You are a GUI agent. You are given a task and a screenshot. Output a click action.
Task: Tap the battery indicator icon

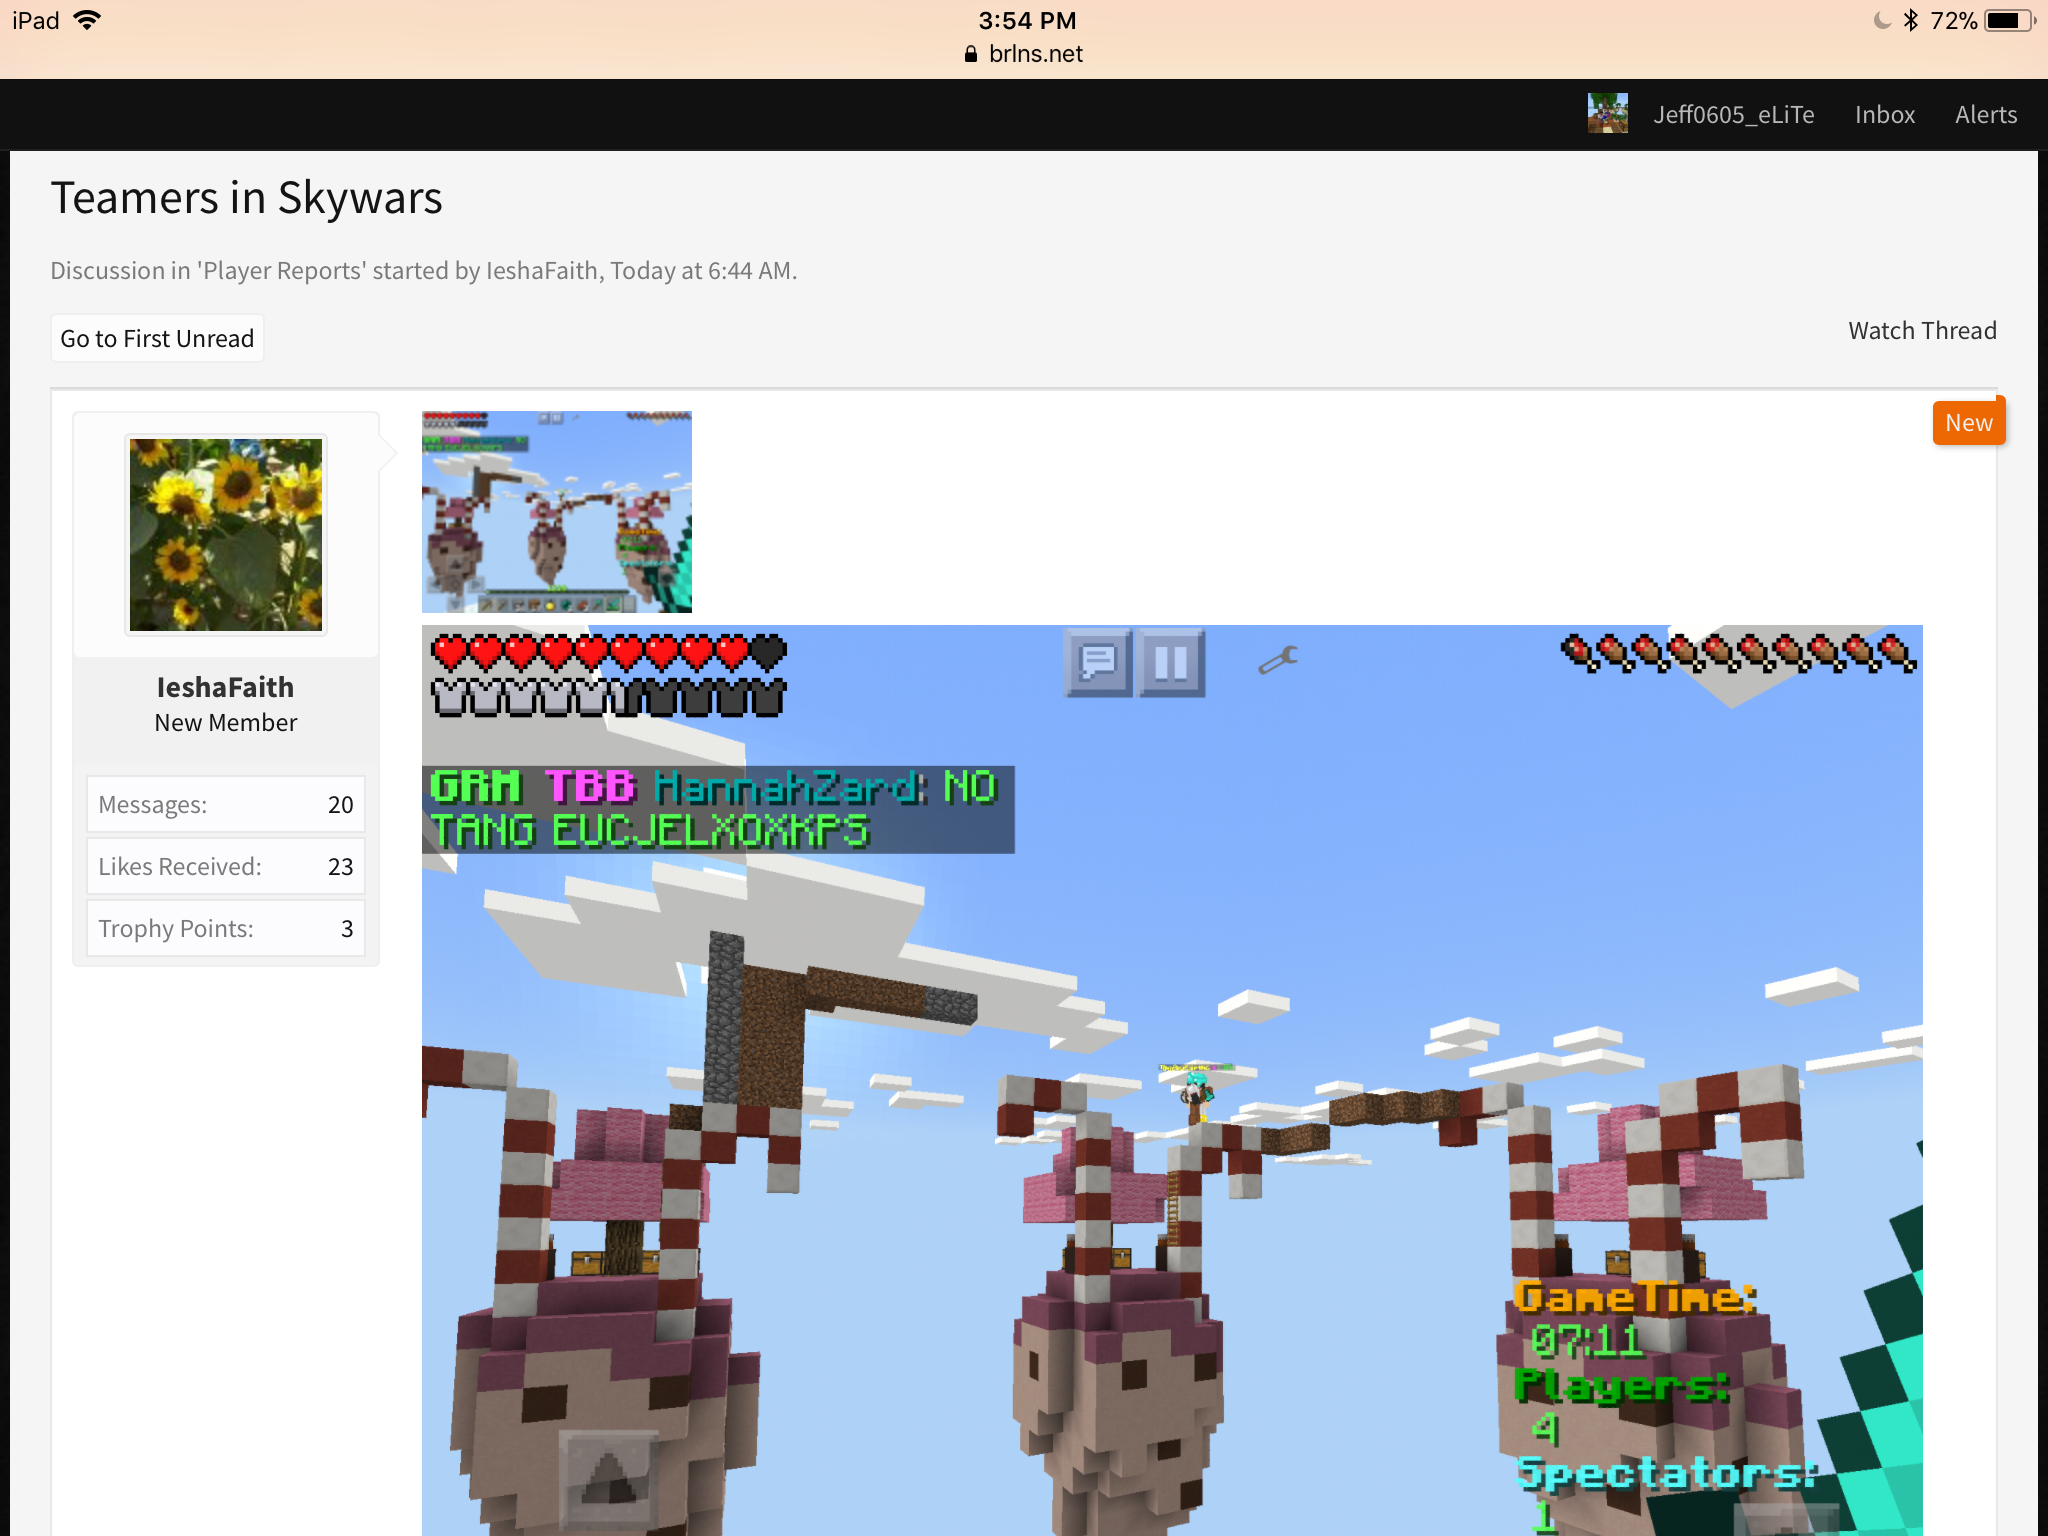click(2009, 20)
